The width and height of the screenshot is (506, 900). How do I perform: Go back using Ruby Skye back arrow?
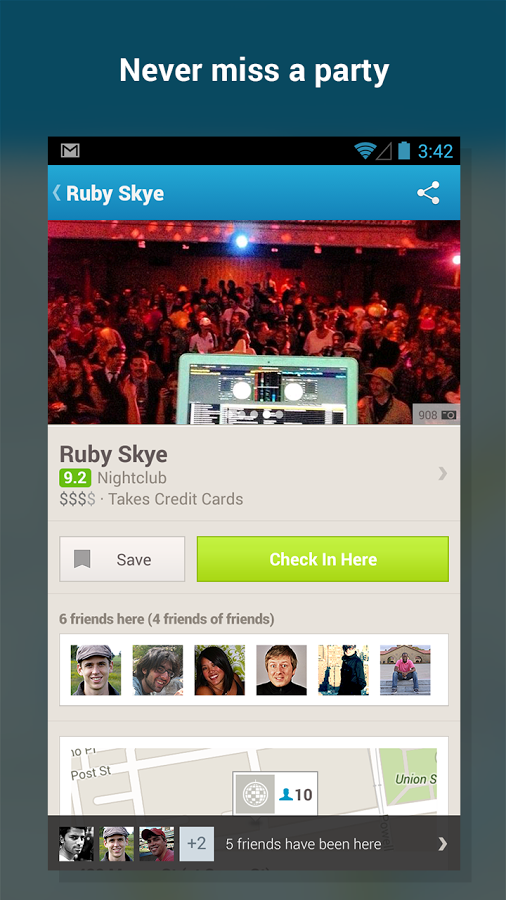tap(56, 193)
